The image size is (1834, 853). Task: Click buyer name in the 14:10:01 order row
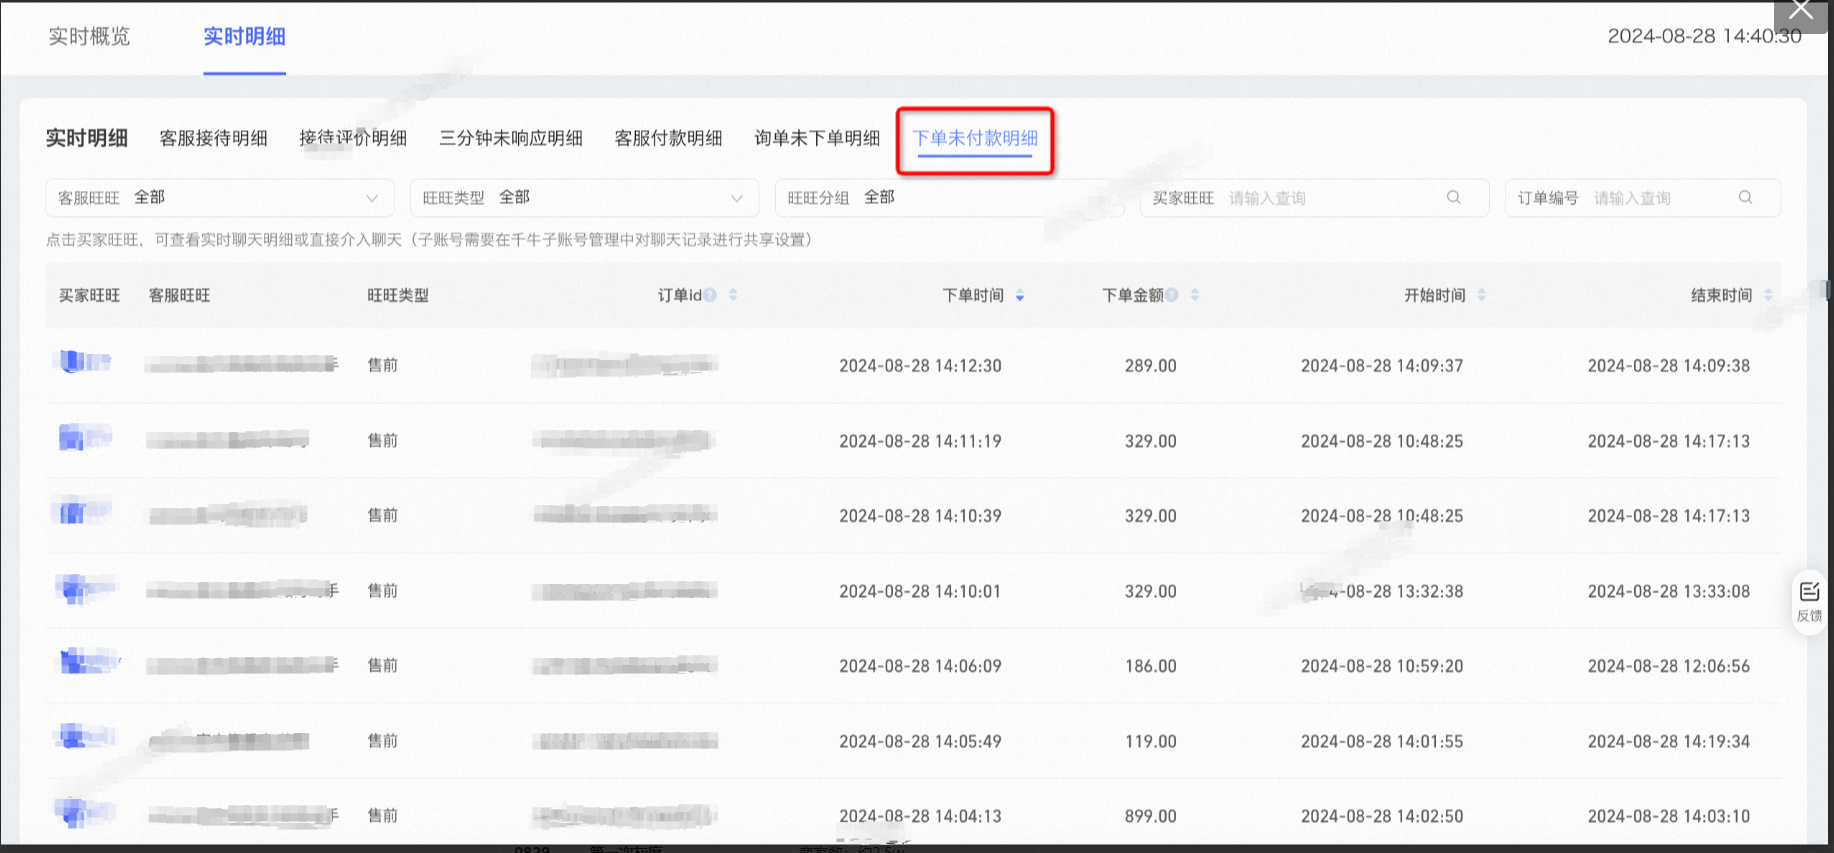[x=86, y=589]
